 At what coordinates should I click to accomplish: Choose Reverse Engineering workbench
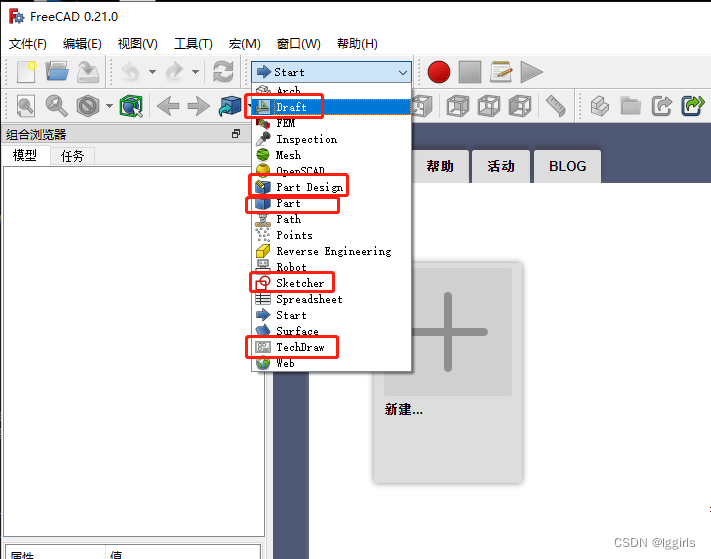click(x=331, y=251)
